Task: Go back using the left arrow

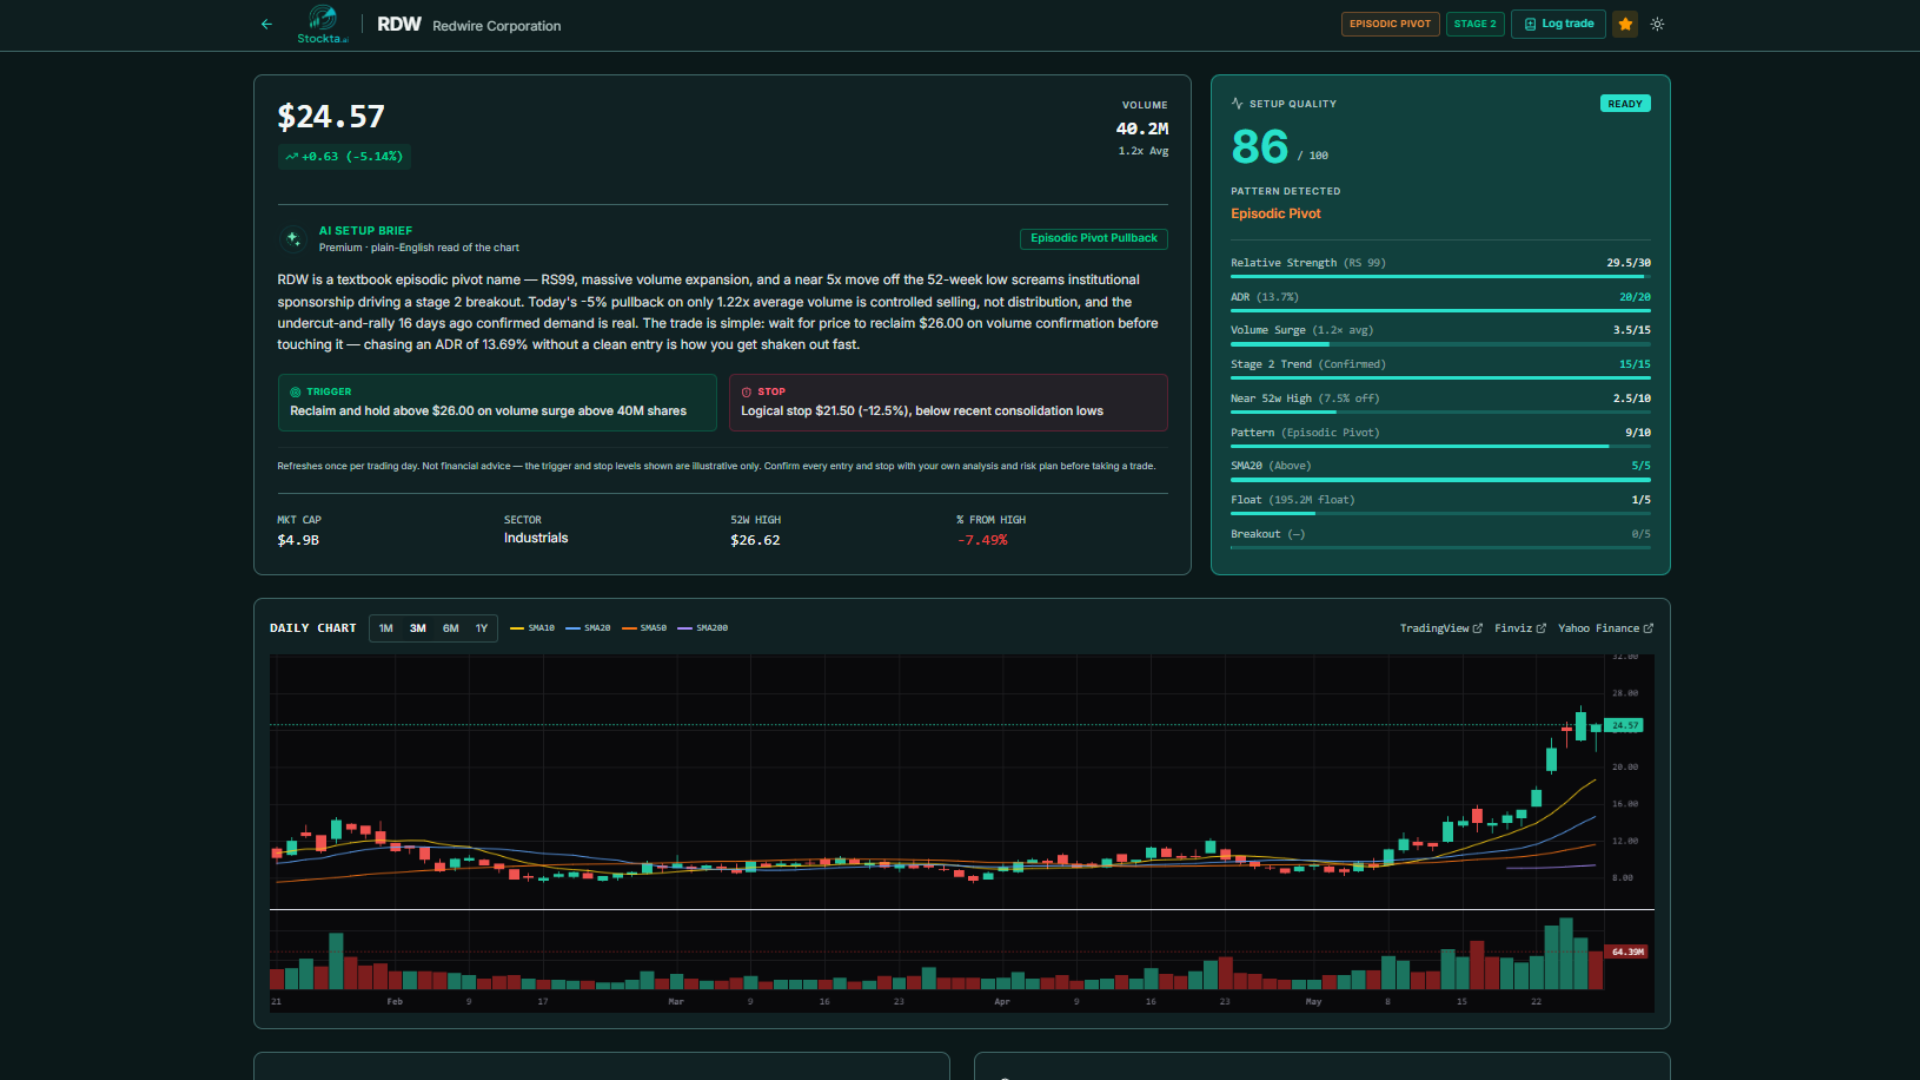Action: pyautogui.click(x=266, y=24)
